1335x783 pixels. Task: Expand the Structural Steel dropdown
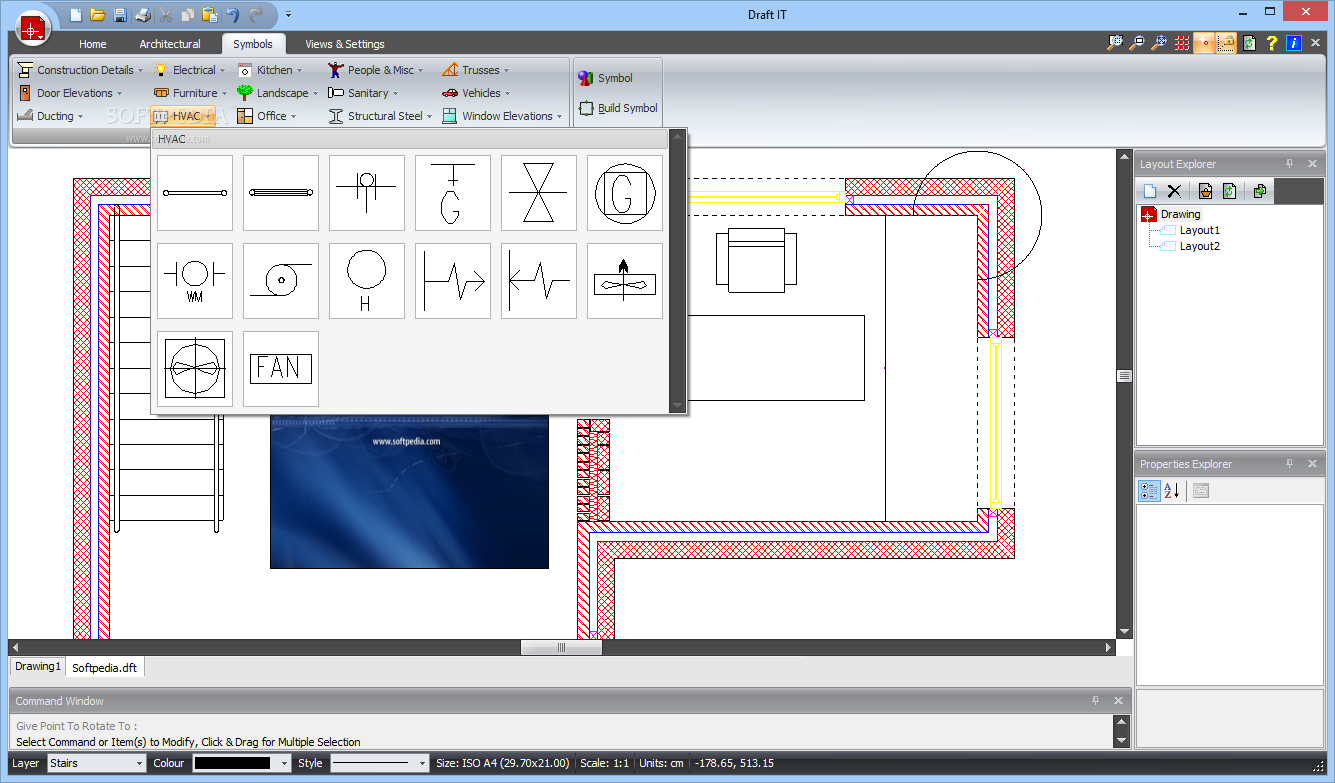coord(380,116)
